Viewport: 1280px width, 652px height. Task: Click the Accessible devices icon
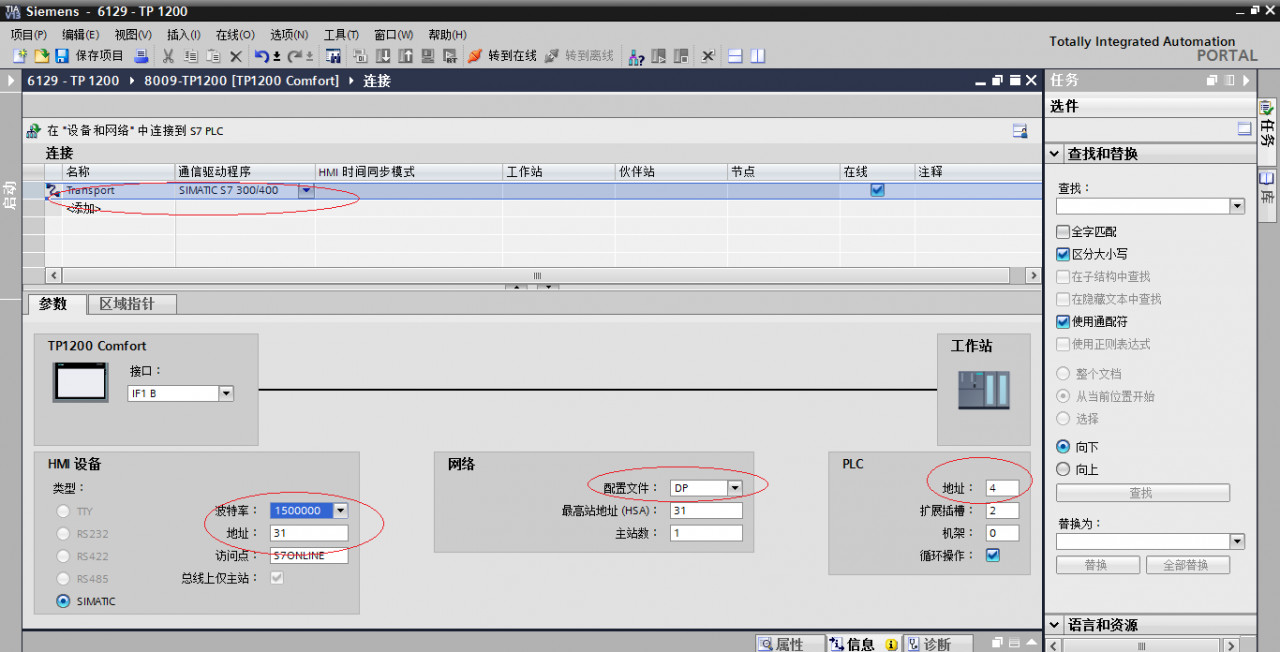(636, 56)
